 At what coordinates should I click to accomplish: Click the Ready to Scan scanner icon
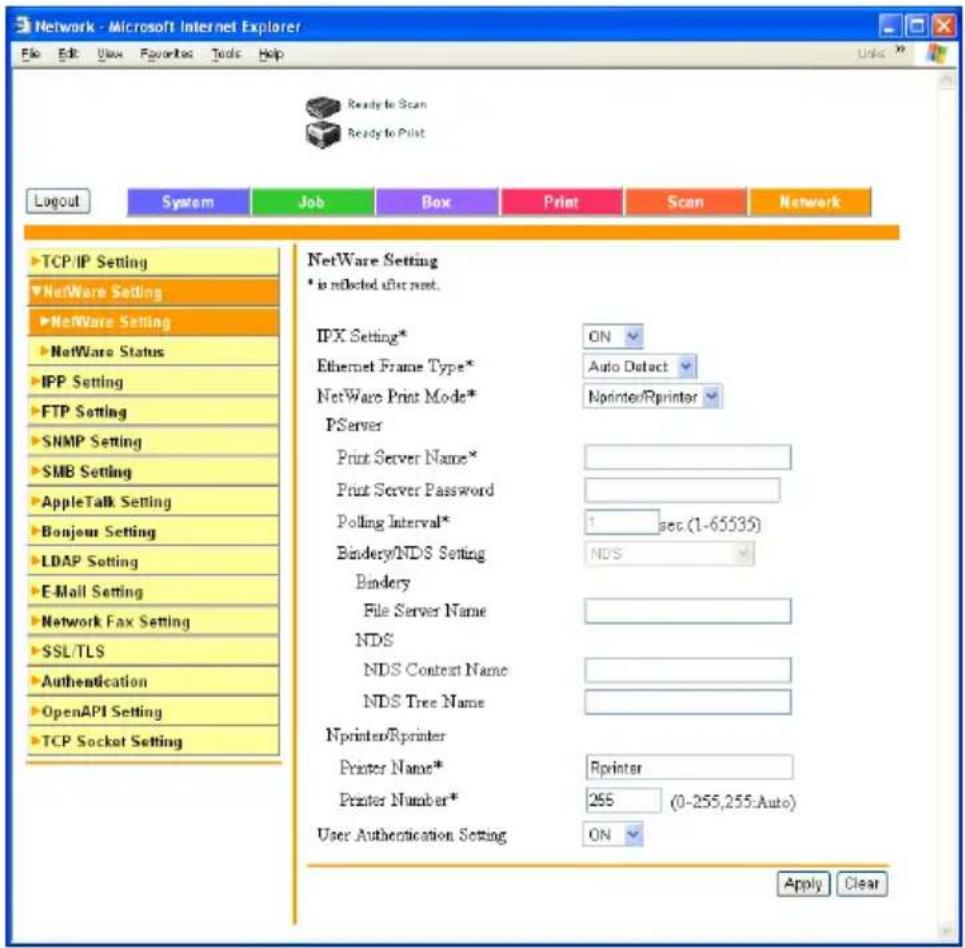[x=322, y=106]
